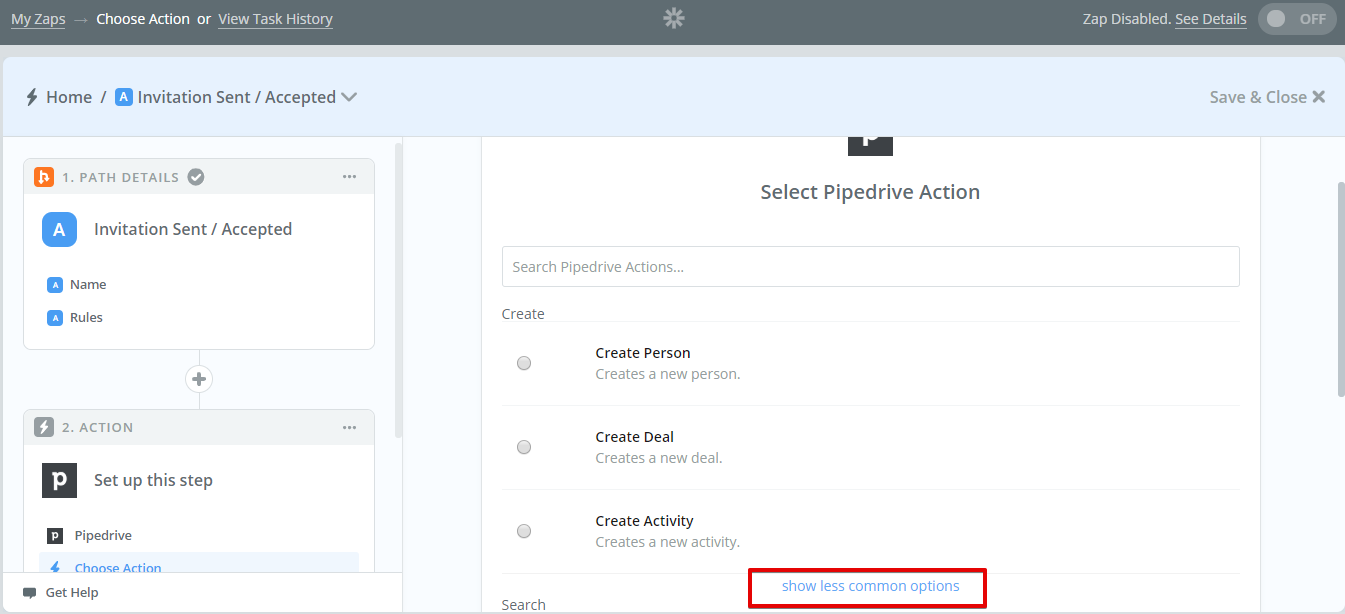Open the Path Details three-dot menu
The width and height of the screenshot is (1345, 614).
349,177
